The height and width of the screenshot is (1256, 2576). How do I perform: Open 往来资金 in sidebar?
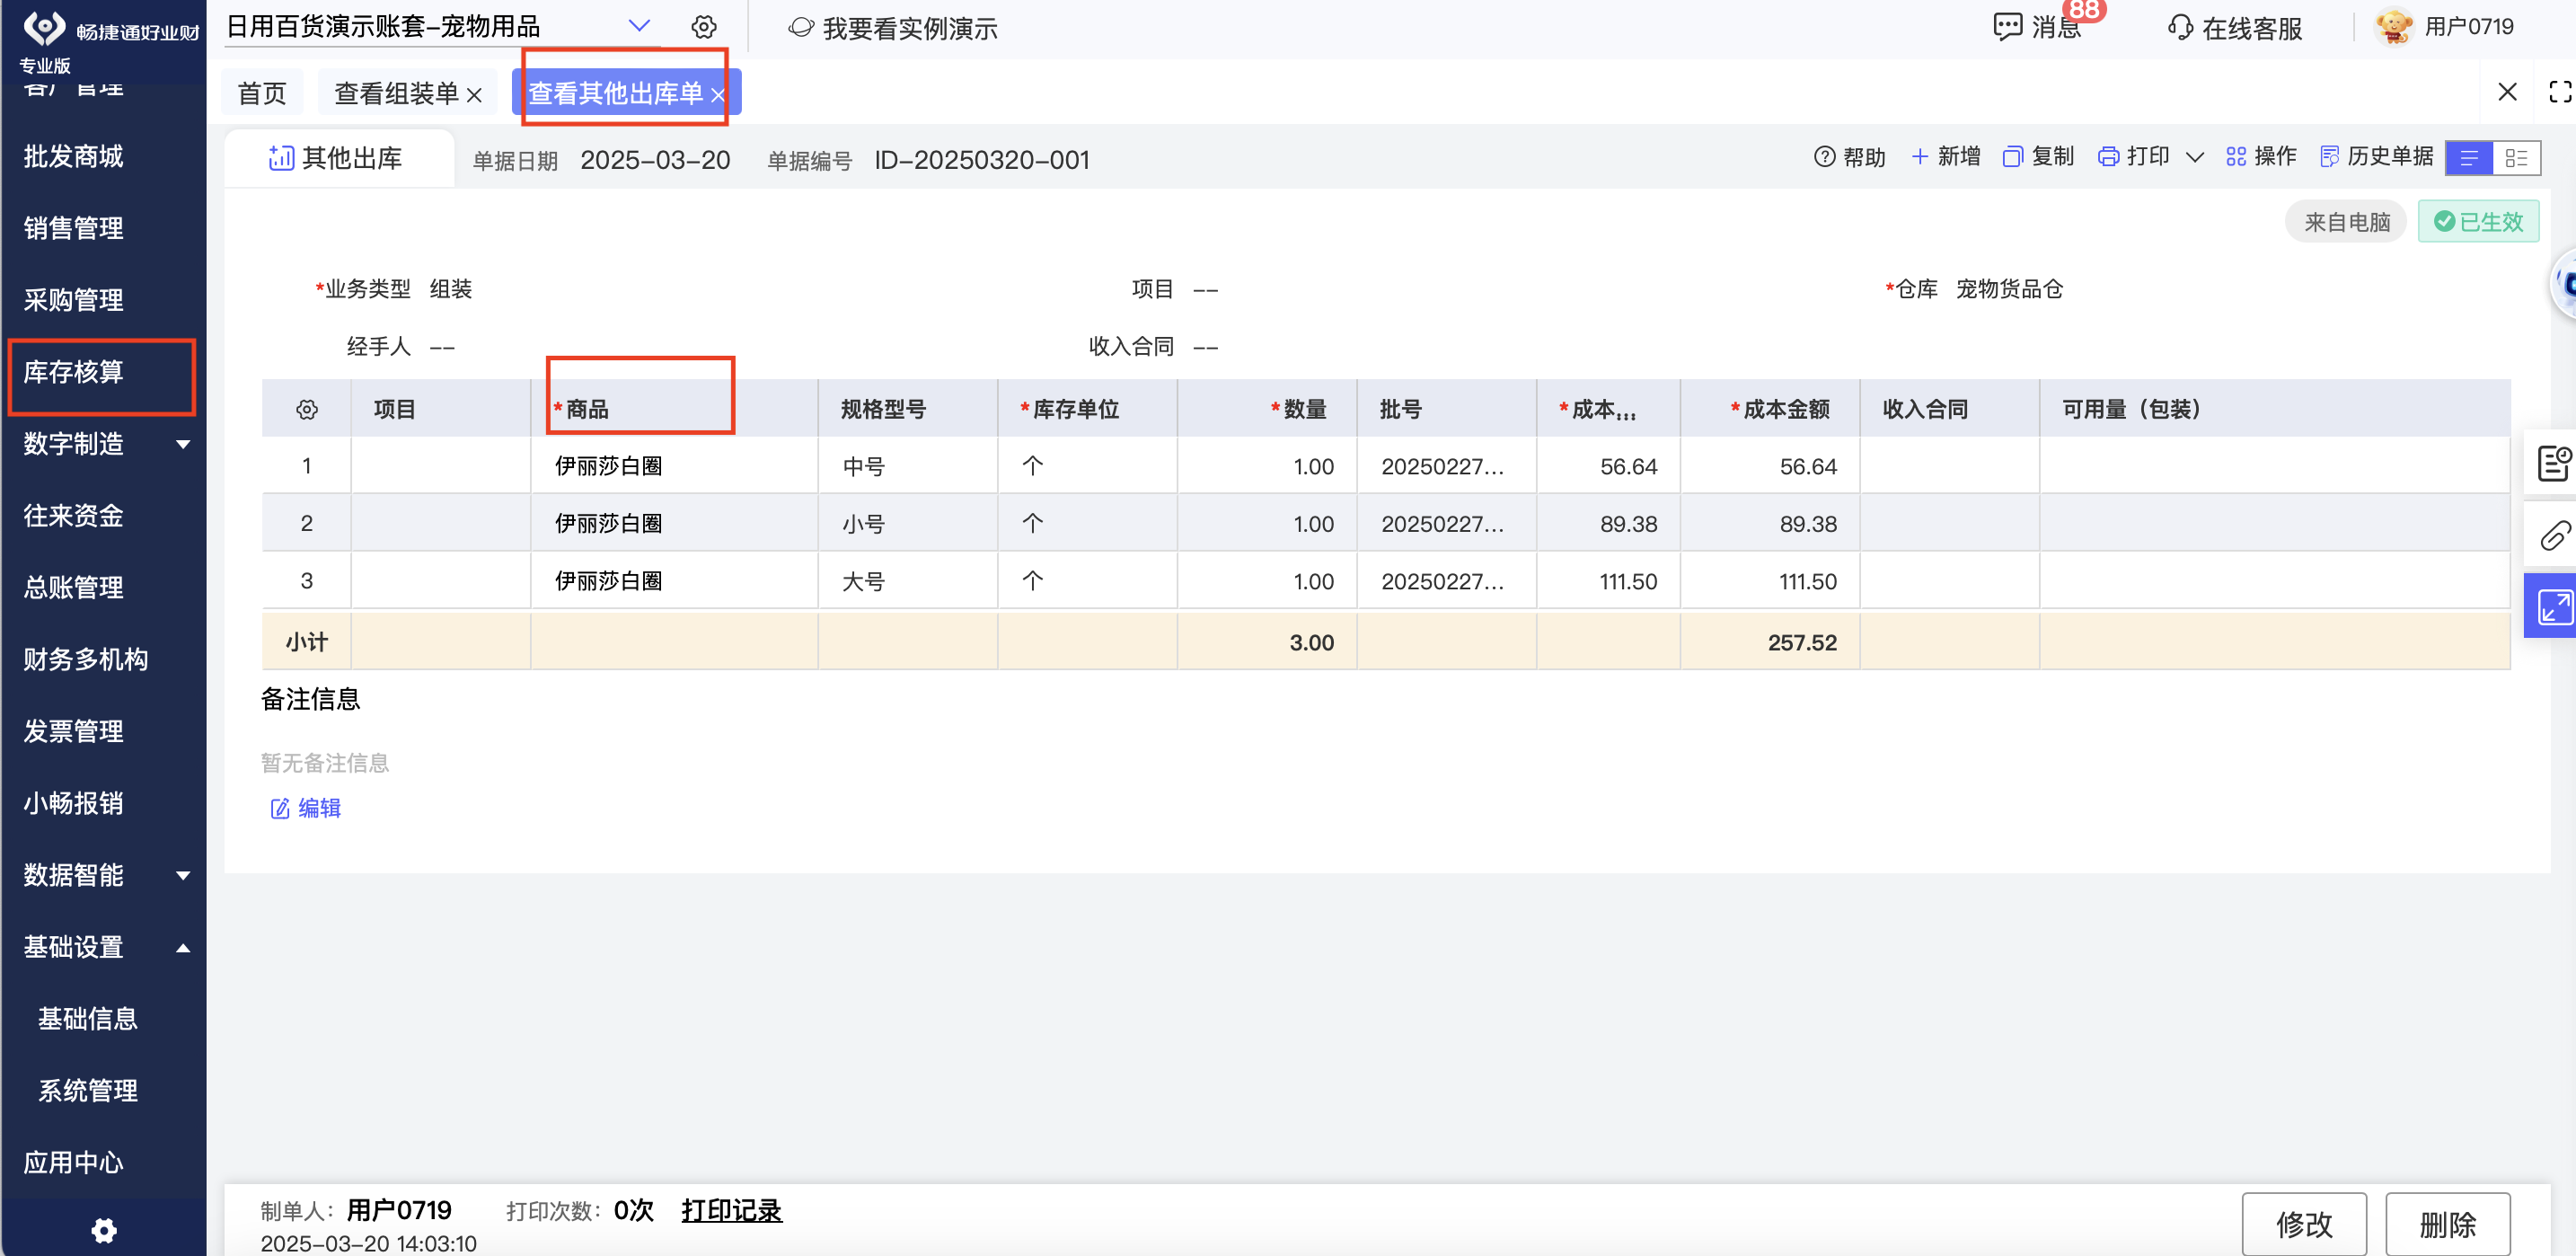(x=74, y=516)
